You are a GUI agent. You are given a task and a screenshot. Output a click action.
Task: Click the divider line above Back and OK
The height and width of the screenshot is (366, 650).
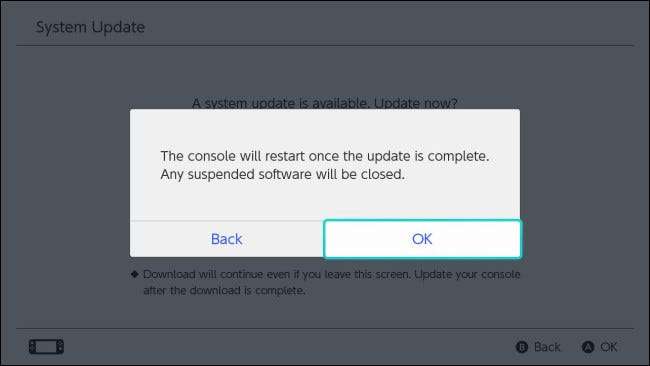[227, 221]
